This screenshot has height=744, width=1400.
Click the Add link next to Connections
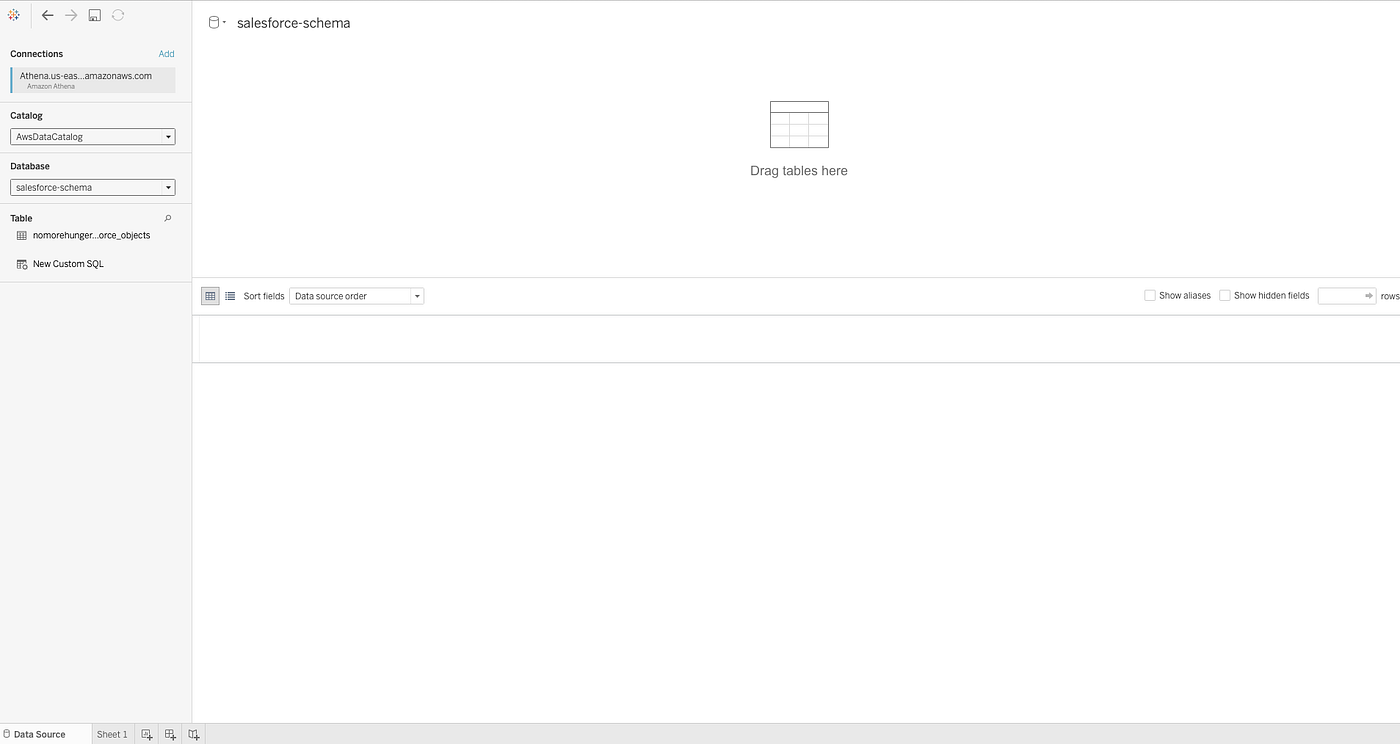click(x=166, y=54)
